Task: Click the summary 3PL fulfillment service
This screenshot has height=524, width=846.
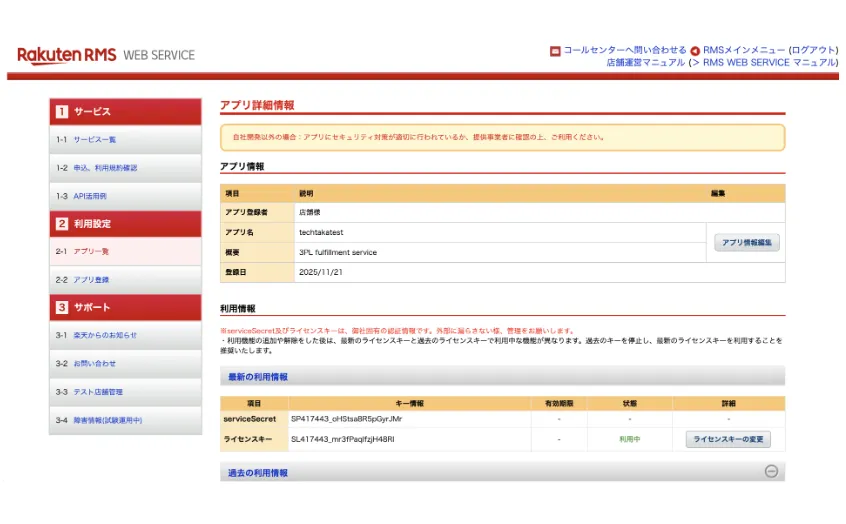Action: [338, 252]
